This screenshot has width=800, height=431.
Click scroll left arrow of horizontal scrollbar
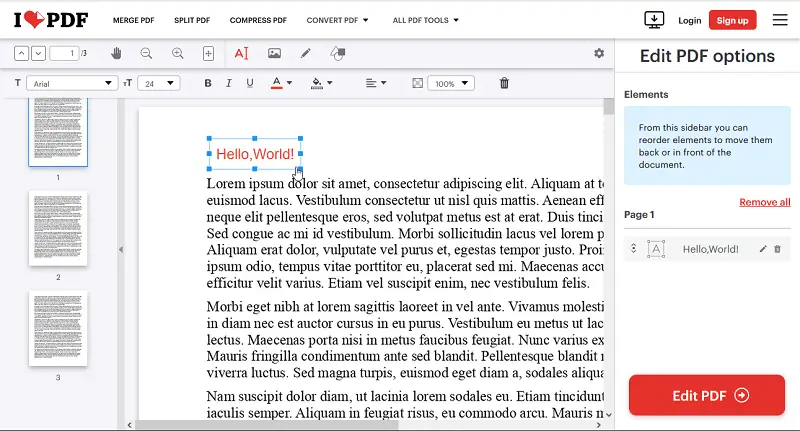click(130, 425)
